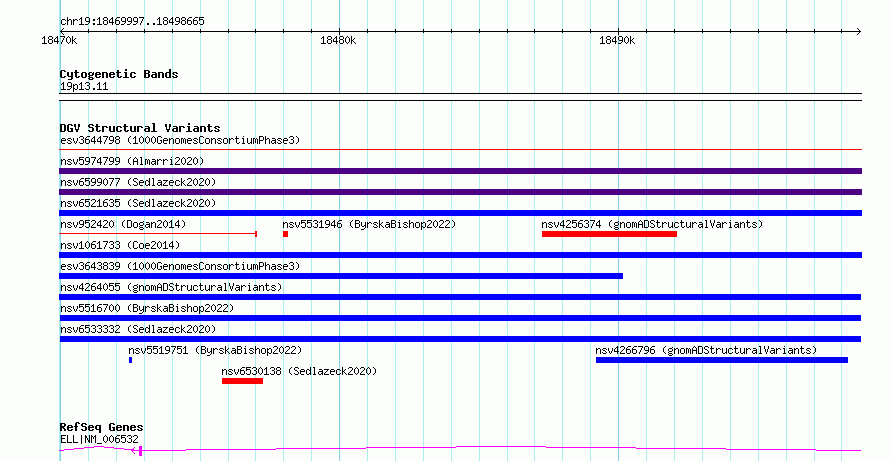Click the arrowhead ending the coordinate ruler

[859, 32]
